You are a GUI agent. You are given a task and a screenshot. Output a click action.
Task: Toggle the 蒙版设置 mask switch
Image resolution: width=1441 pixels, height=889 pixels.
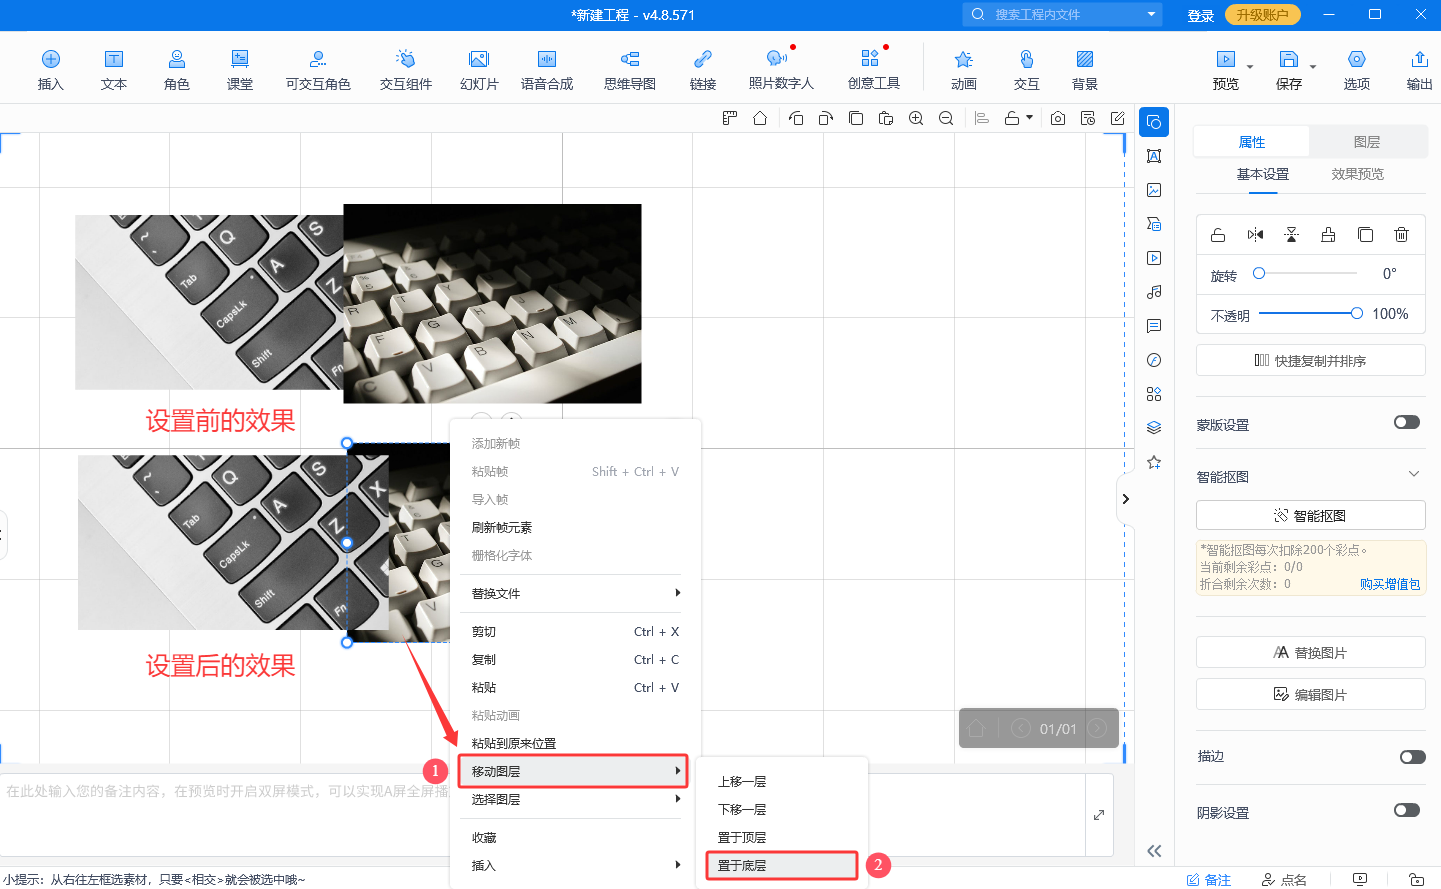[1406, 423]
